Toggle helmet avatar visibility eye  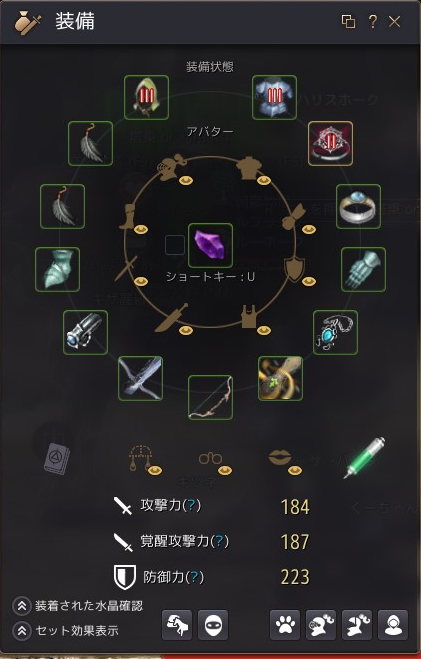[186, 181]
